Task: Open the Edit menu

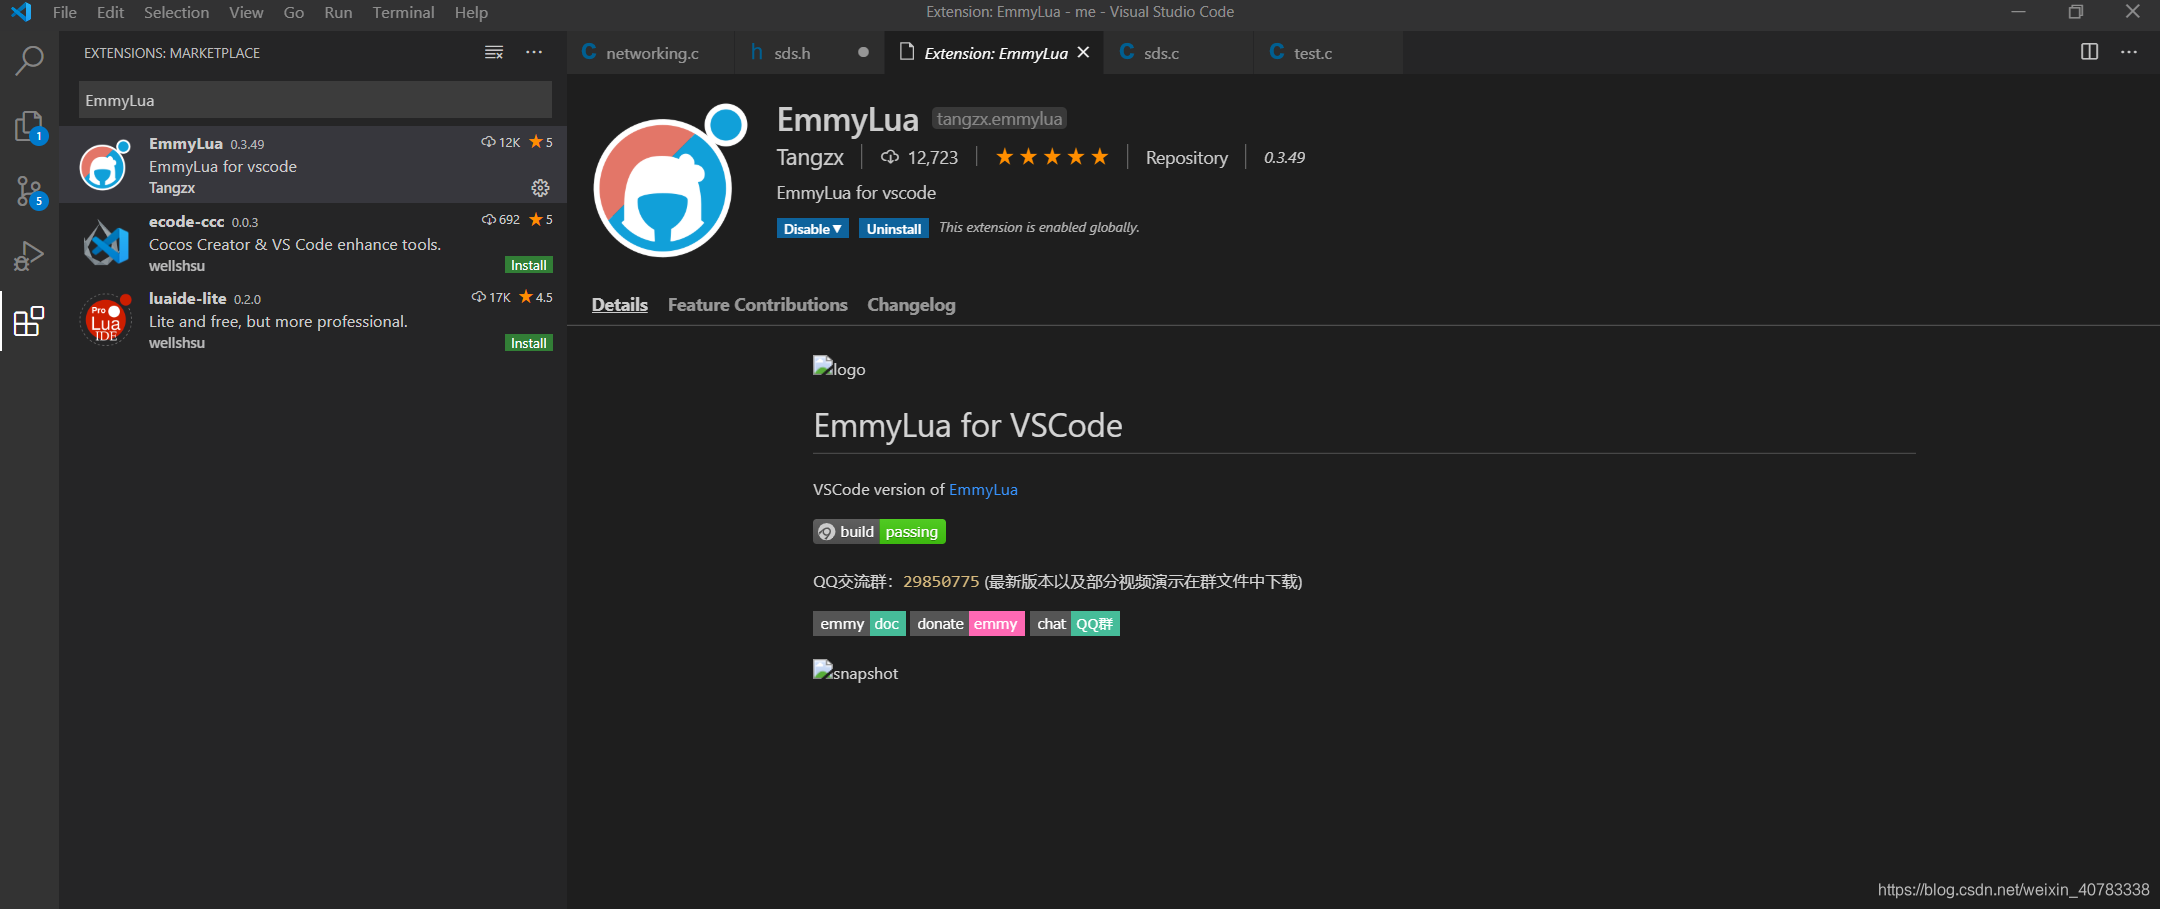Action: click(x=110, y=12)
